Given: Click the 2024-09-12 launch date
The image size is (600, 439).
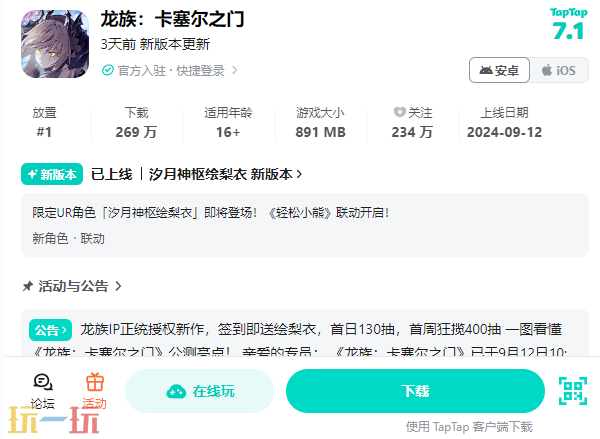Looking at the screenshot, I should point(504,132).
